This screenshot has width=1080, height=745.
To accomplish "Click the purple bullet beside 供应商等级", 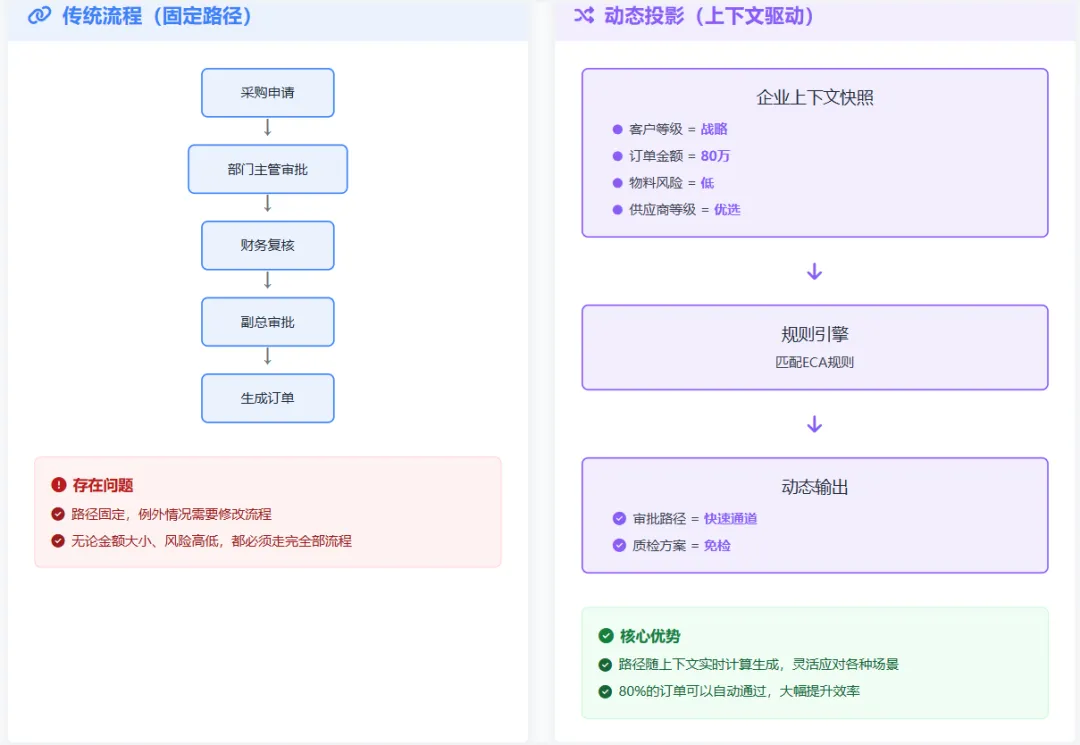I will tap(617, 209).
